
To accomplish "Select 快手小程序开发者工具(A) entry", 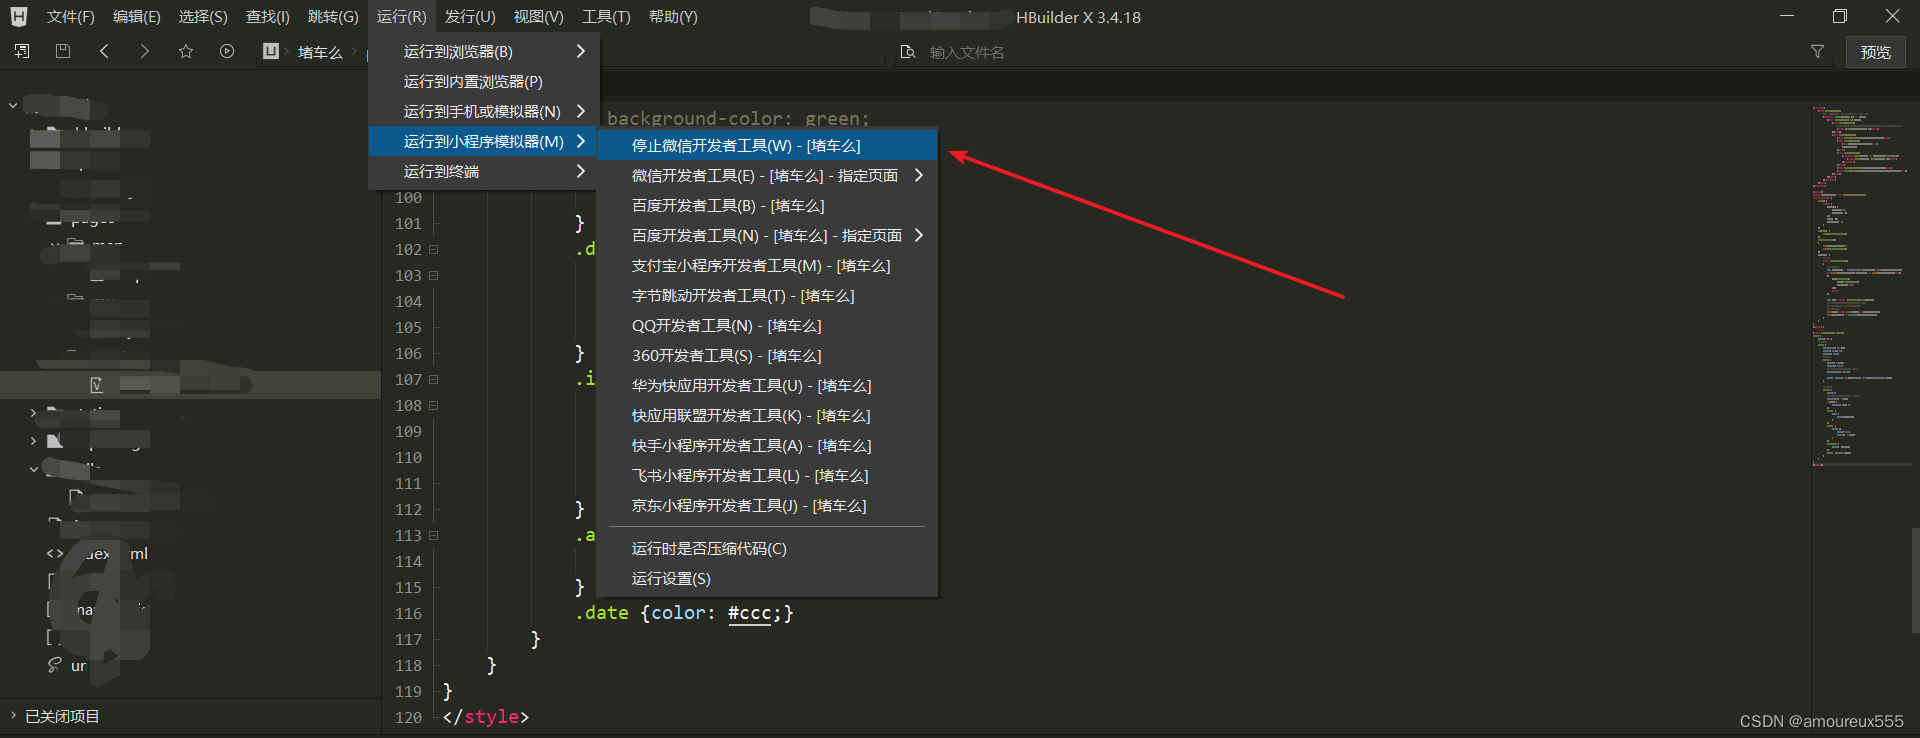I will click(x=767, y=445).
